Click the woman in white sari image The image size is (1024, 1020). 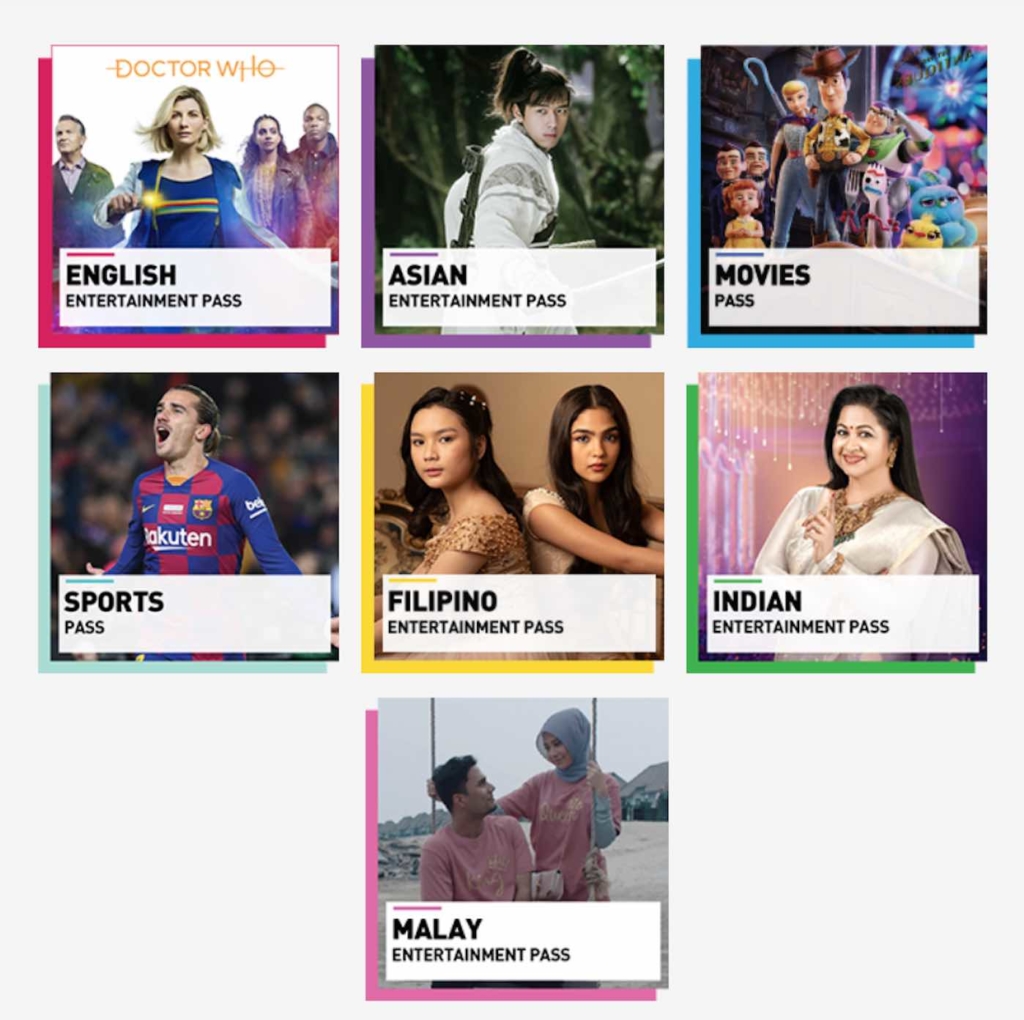coord(842,474)
